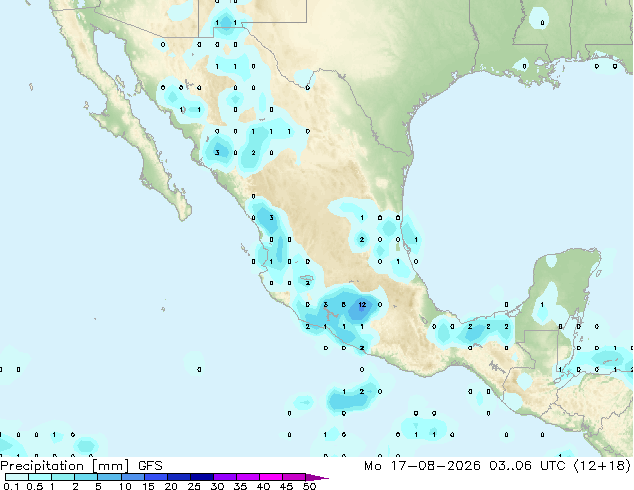Viewport: 634px width, 490px height.
Task: Click the 45–50 mm legend color swatch
Action: (294, 477)
